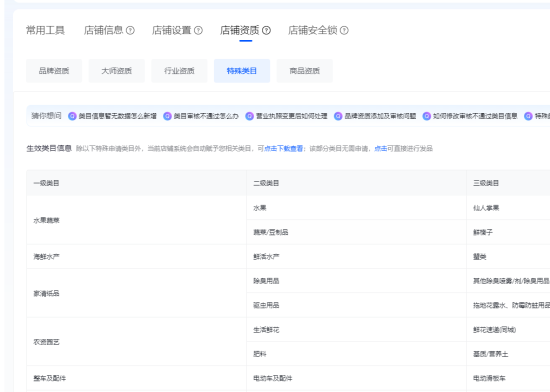Switch to the 店铺信息 tab
The image size is (550, 392).
103,31
